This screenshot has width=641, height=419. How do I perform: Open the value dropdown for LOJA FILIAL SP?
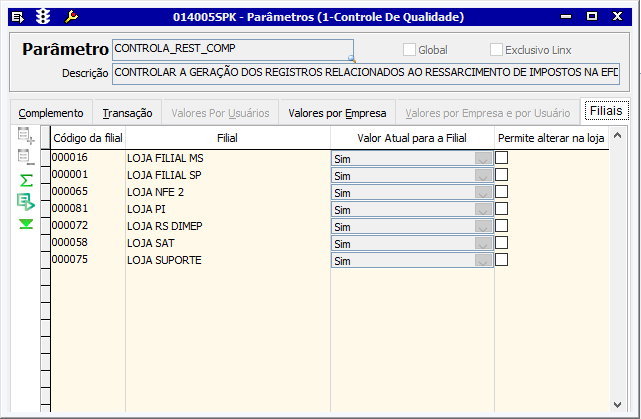coord(485,176)
